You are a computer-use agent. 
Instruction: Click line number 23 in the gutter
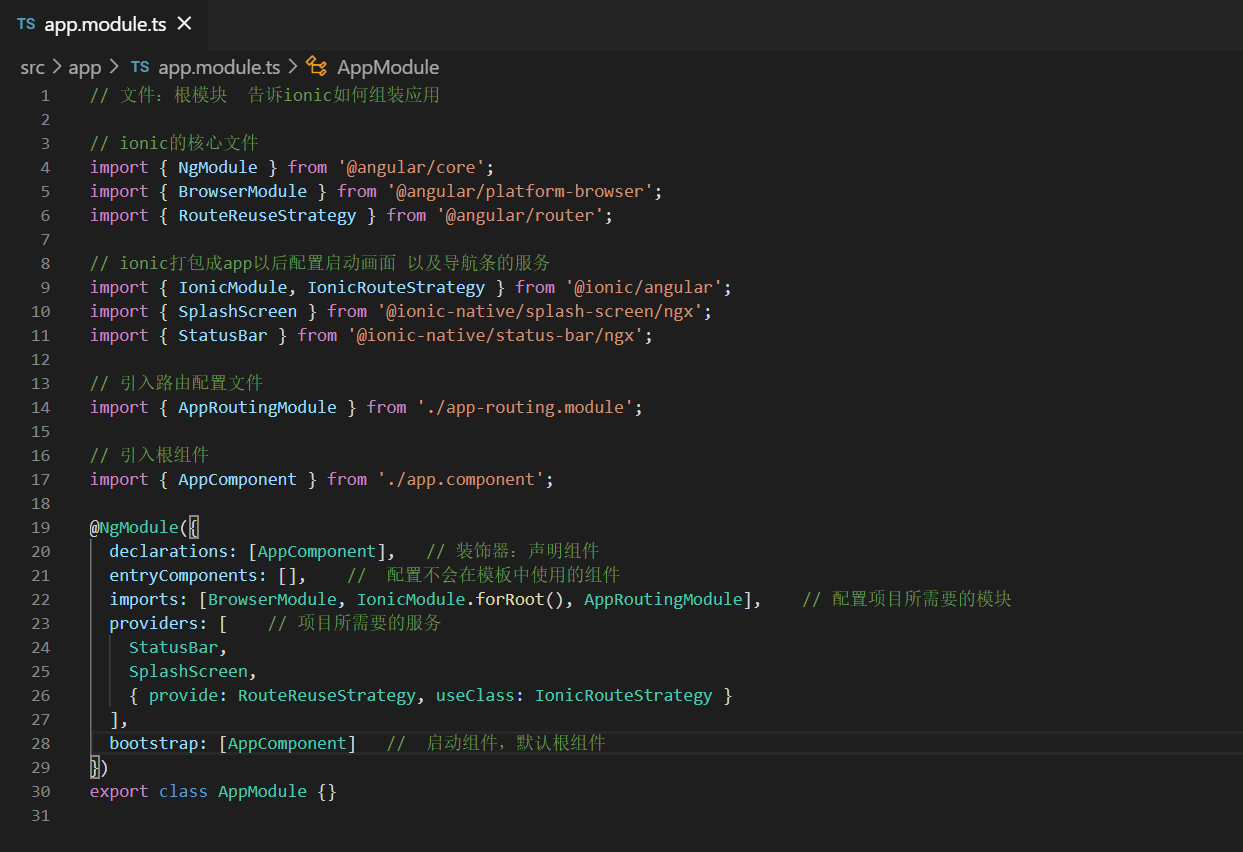click(x=41, y=623)
